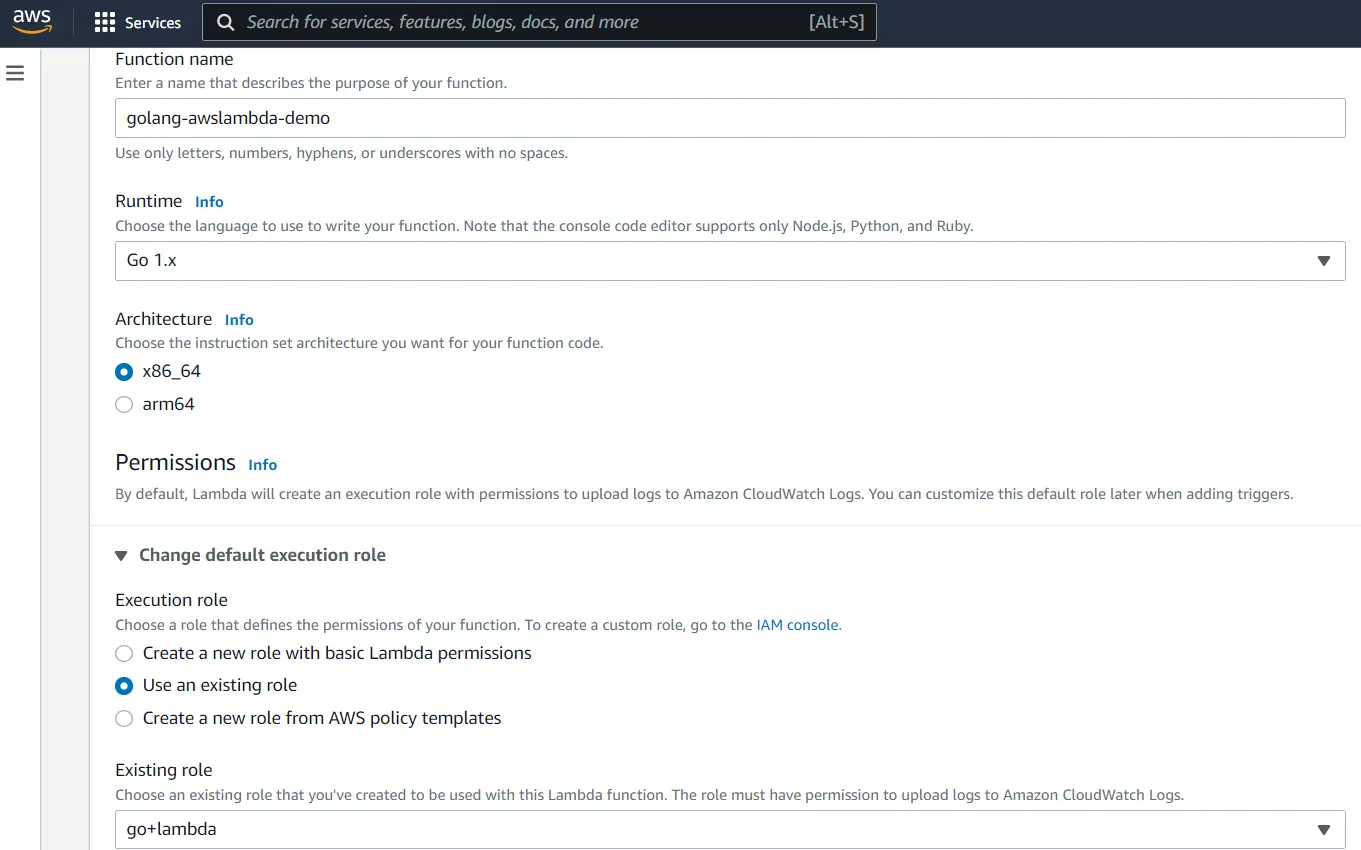1361x850 pixels.
Task: Click the Existing role label
Action: pyautogui.click(x=163, y=770)
